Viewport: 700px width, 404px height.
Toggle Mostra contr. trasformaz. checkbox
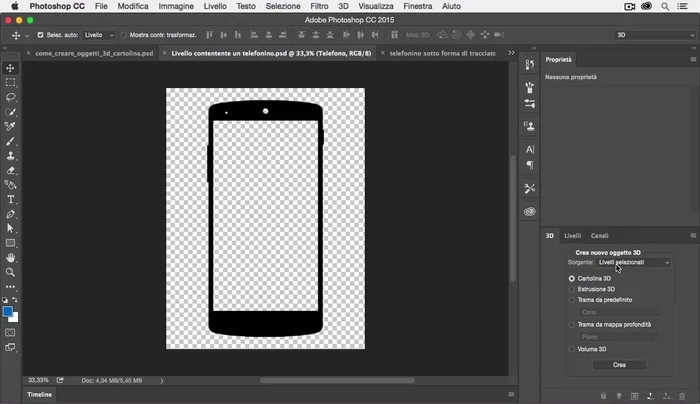click(x=124, y=35)
